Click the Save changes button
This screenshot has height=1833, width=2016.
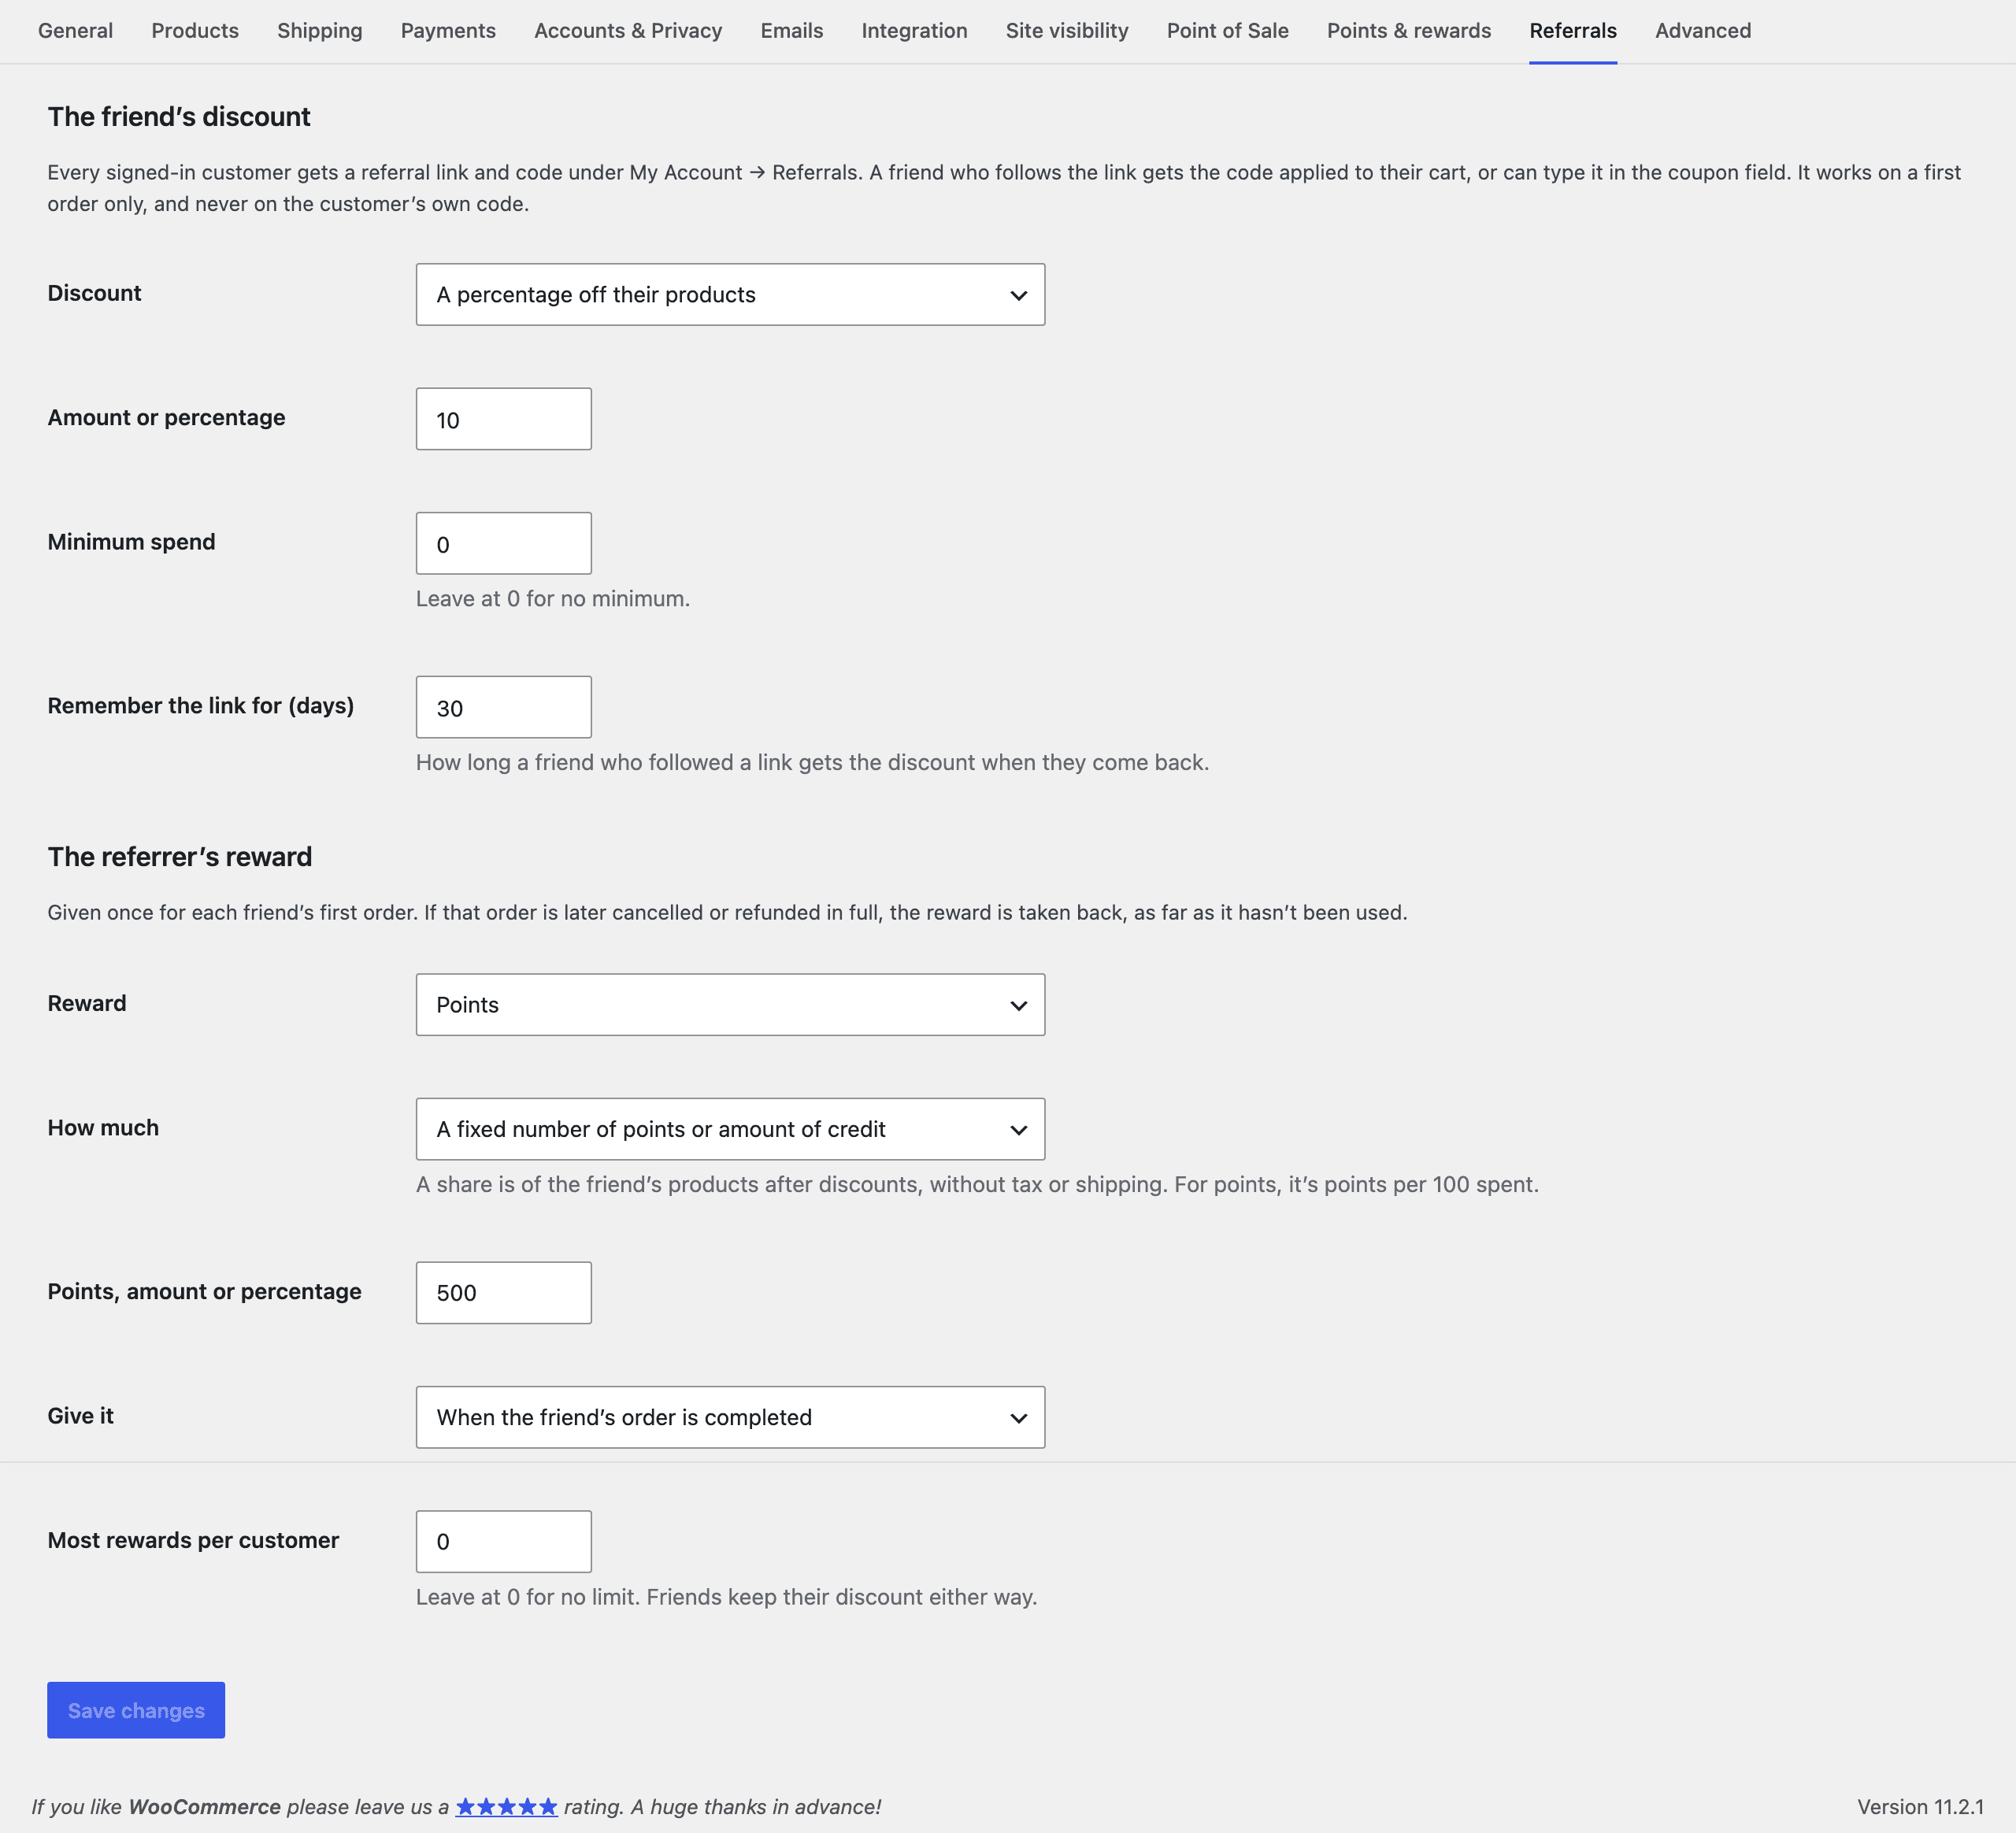136,1710
